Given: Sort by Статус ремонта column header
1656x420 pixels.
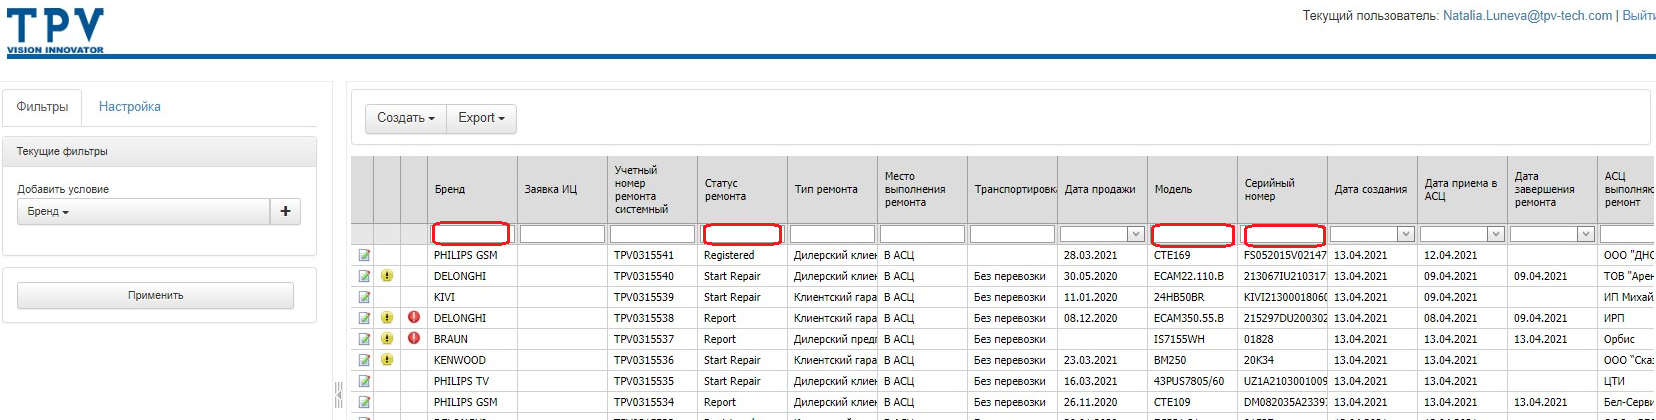Looking at the screenshot, I should point(742,189).
